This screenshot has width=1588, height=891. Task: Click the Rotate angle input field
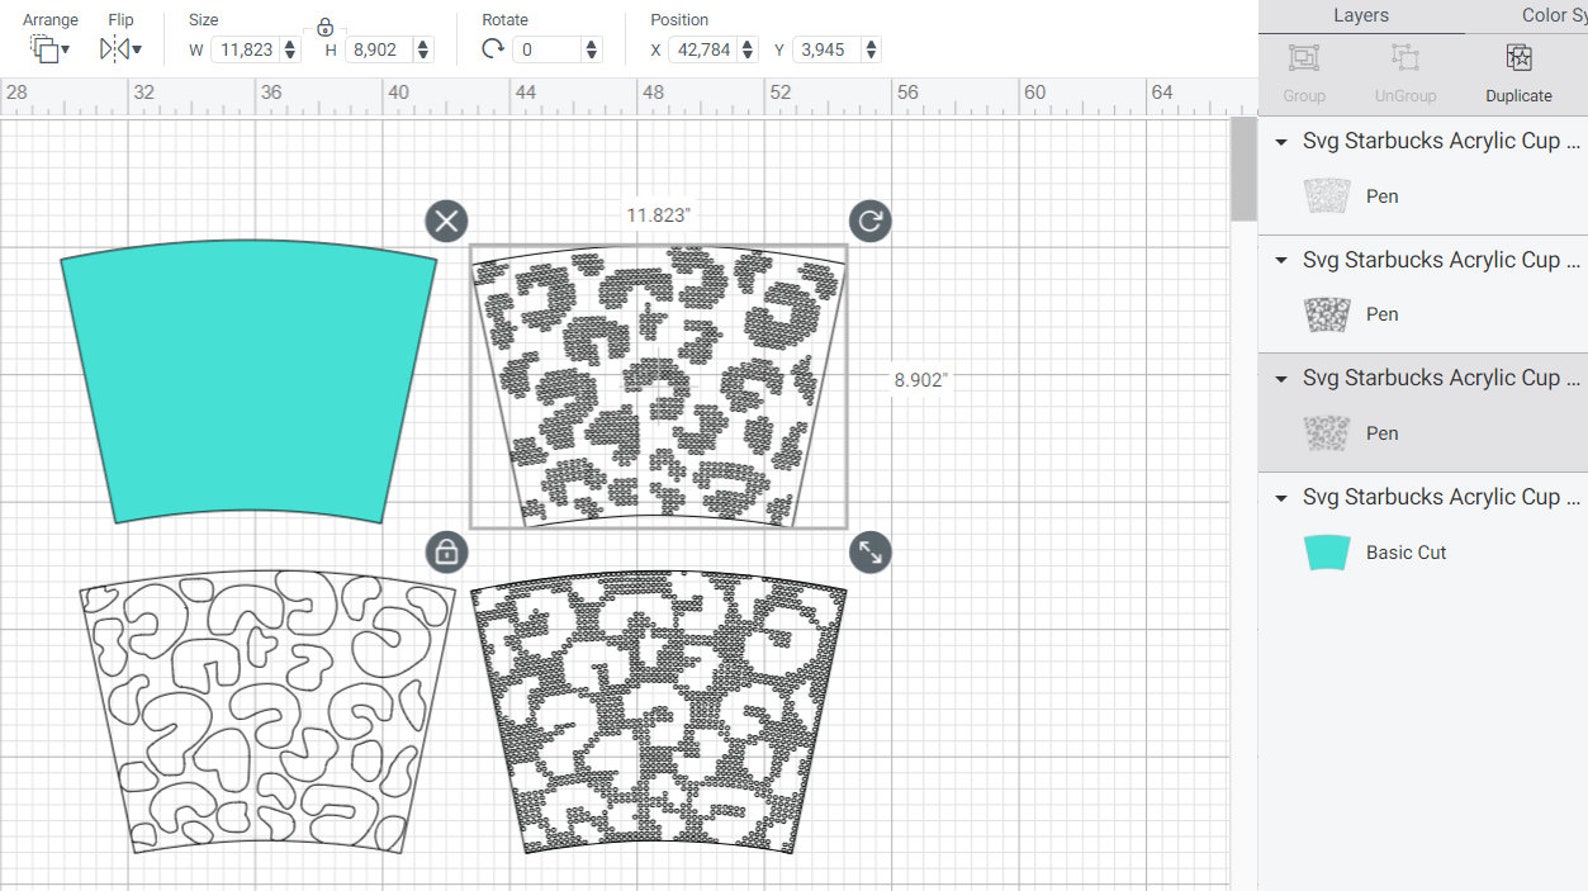[547, 50]
